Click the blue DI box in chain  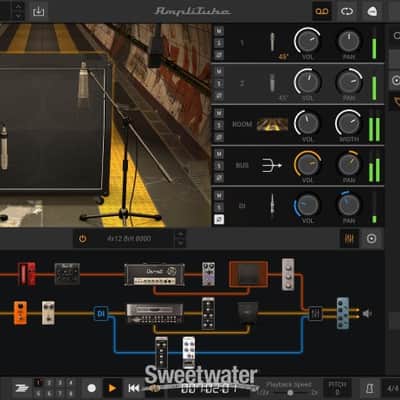pyautogui.click(x=101, y=313)
